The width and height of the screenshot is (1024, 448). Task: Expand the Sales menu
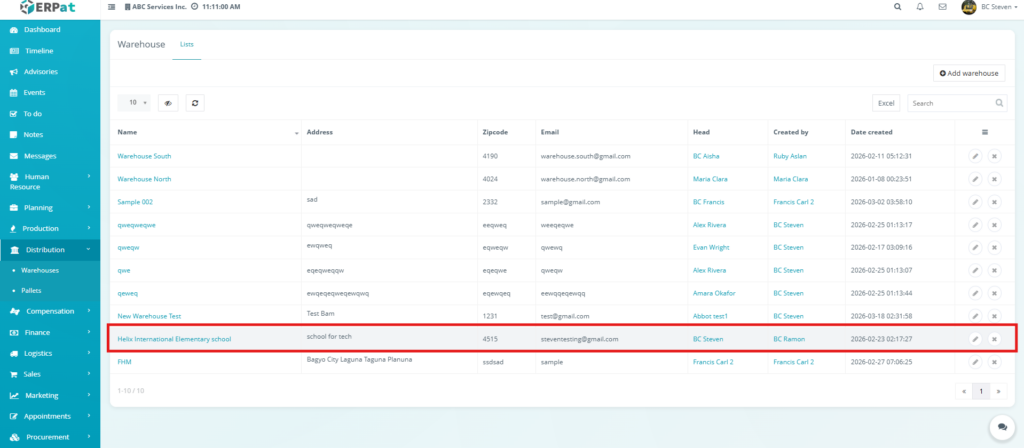50,374
